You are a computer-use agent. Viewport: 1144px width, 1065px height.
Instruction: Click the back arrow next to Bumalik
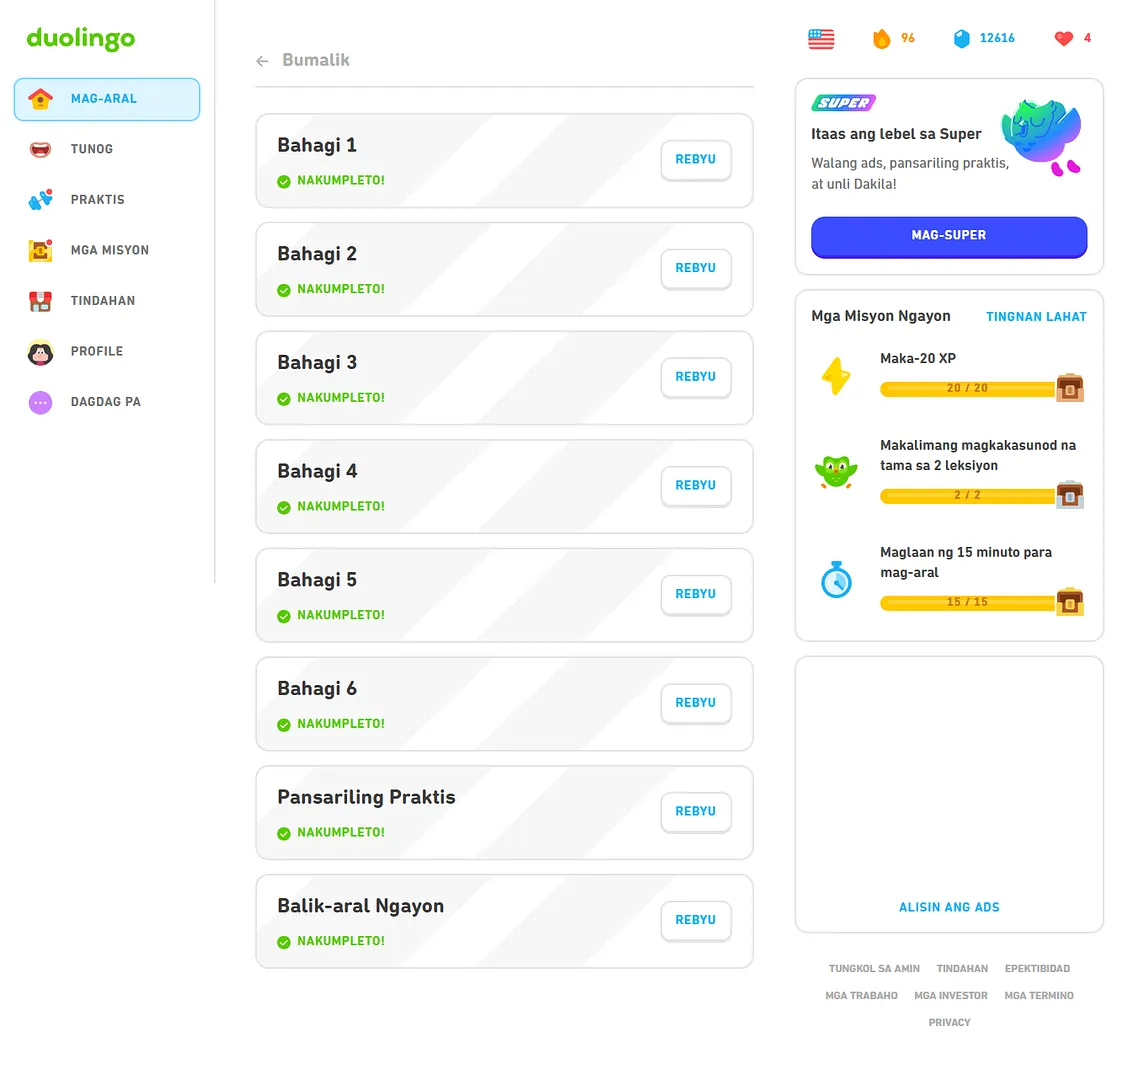point(263,61)
